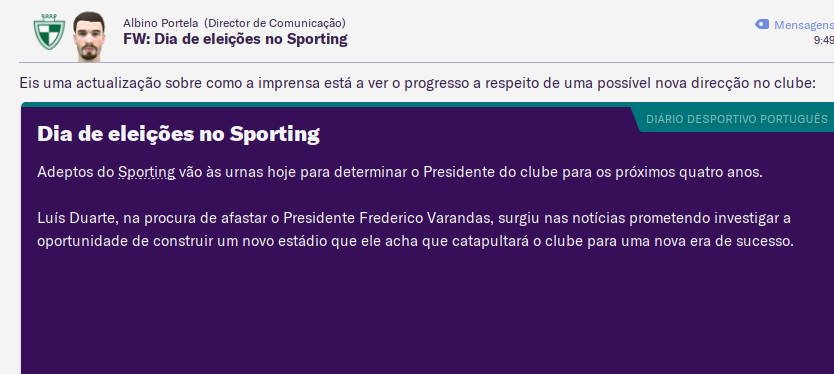Select the FW: Dia de eleições subject line
This screenshot has width=834, height=374.
[x=235, y=39]
